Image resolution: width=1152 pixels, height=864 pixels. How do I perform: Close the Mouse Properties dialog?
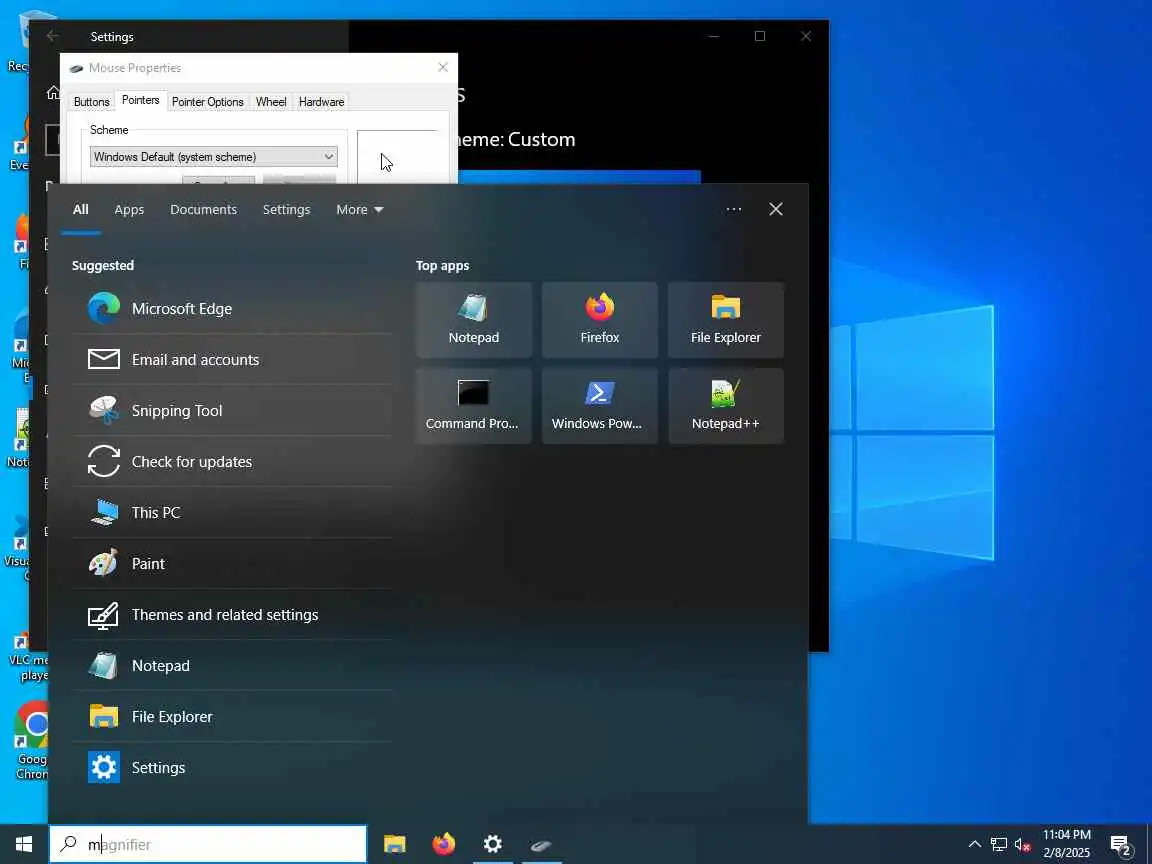(443, 68)
